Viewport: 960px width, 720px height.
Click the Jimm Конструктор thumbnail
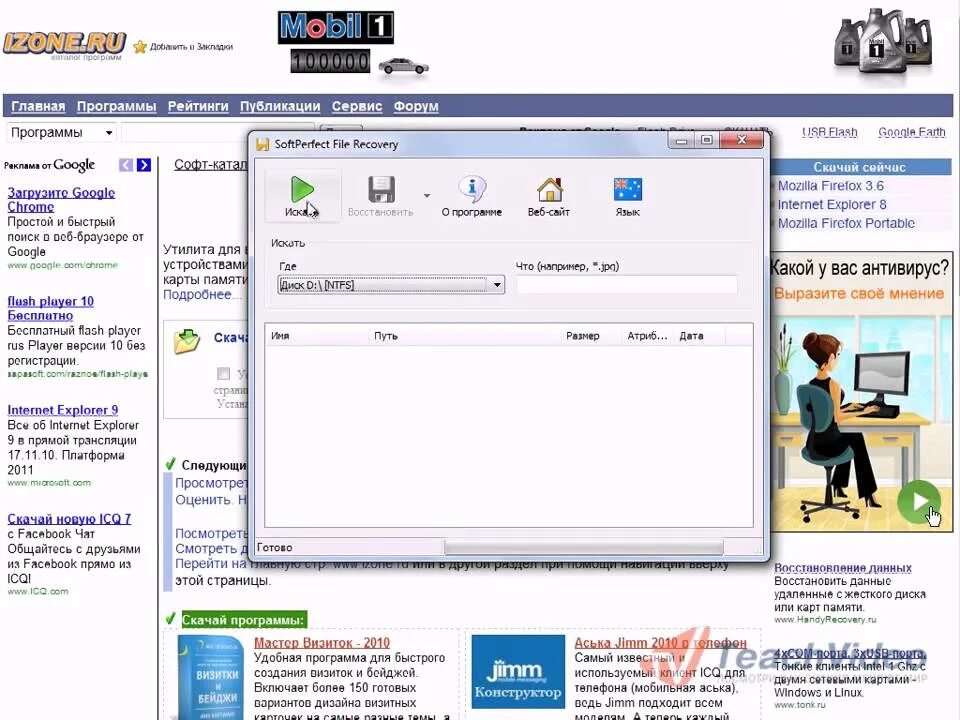click(518, 672)
